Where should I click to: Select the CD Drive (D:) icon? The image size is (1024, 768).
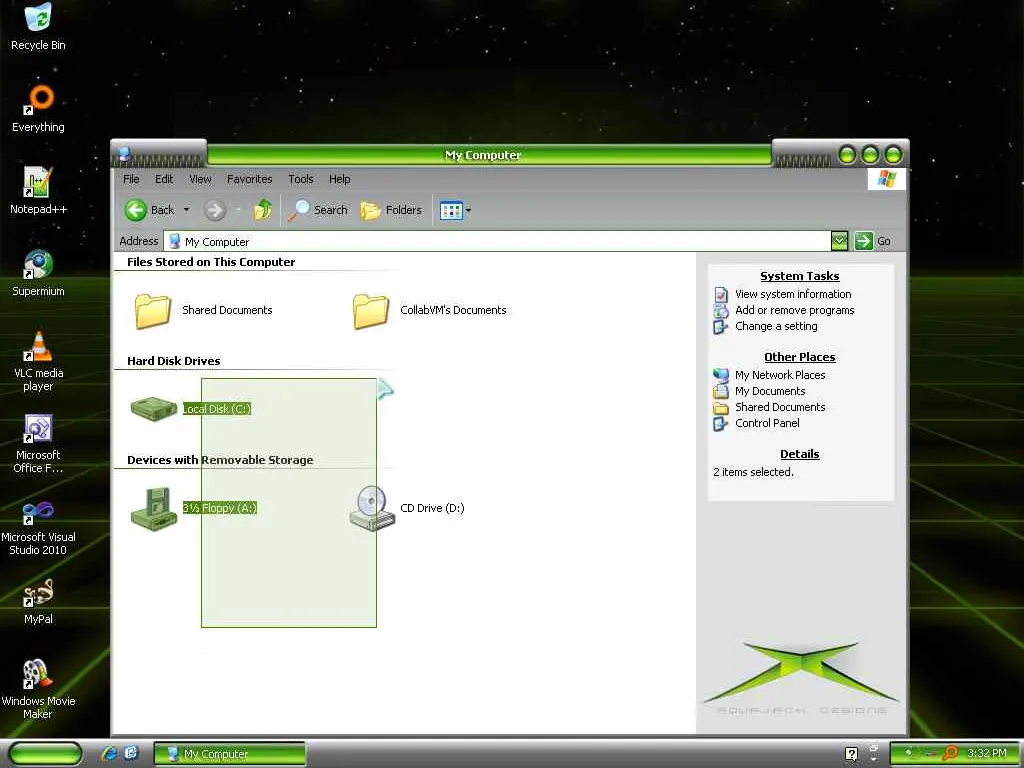[x=372, y=508]
